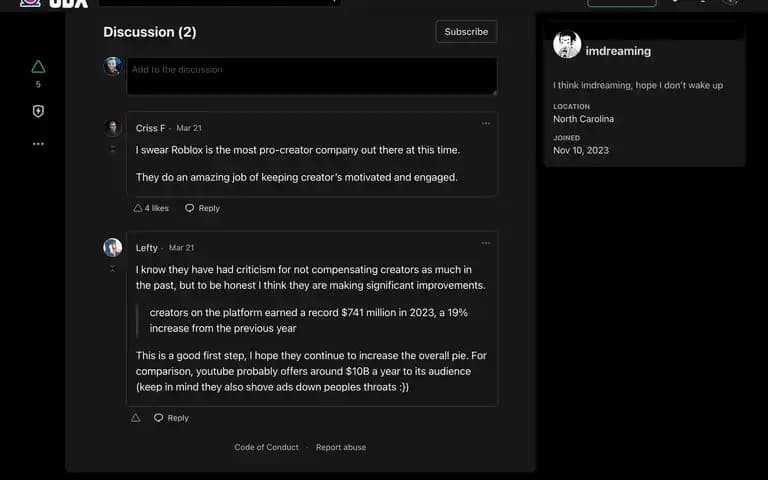Image resolution: width=768 pixels, height=480 pixels.
Task: Like Lefty's comment with the triangle icon
Action: point(136,418)
